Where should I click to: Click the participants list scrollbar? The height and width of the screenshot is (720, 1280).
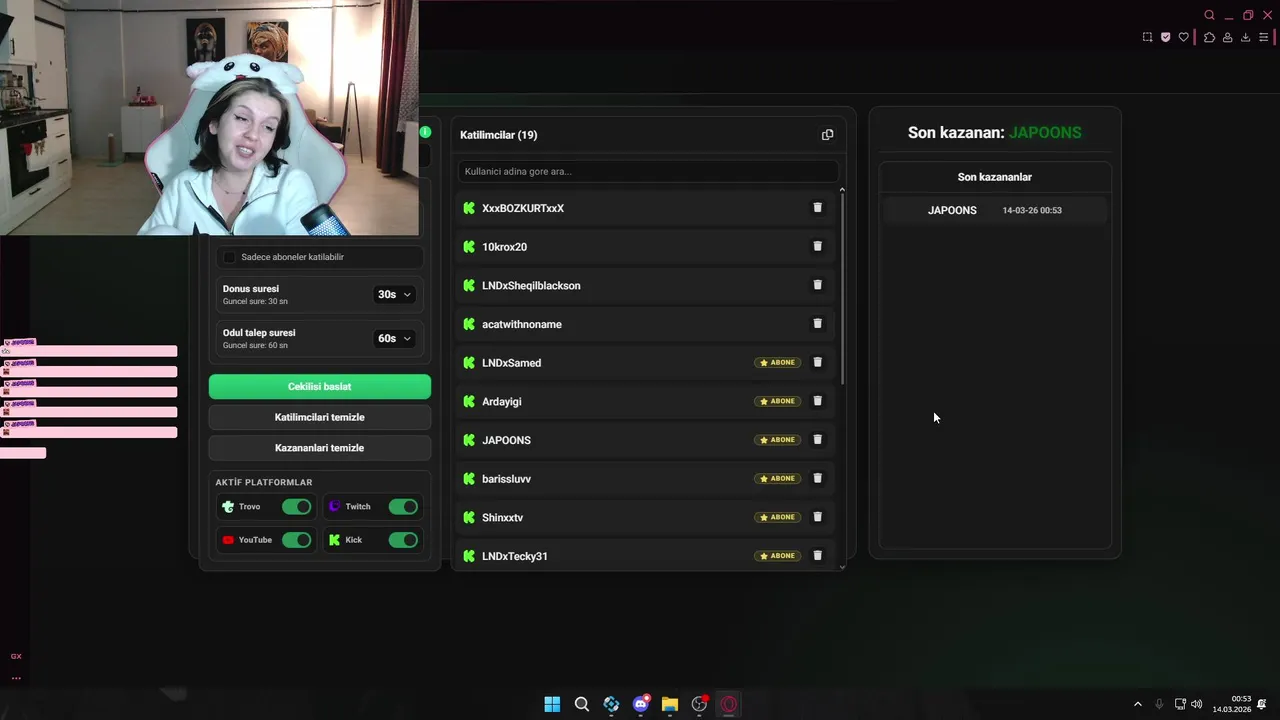point(842,290)
